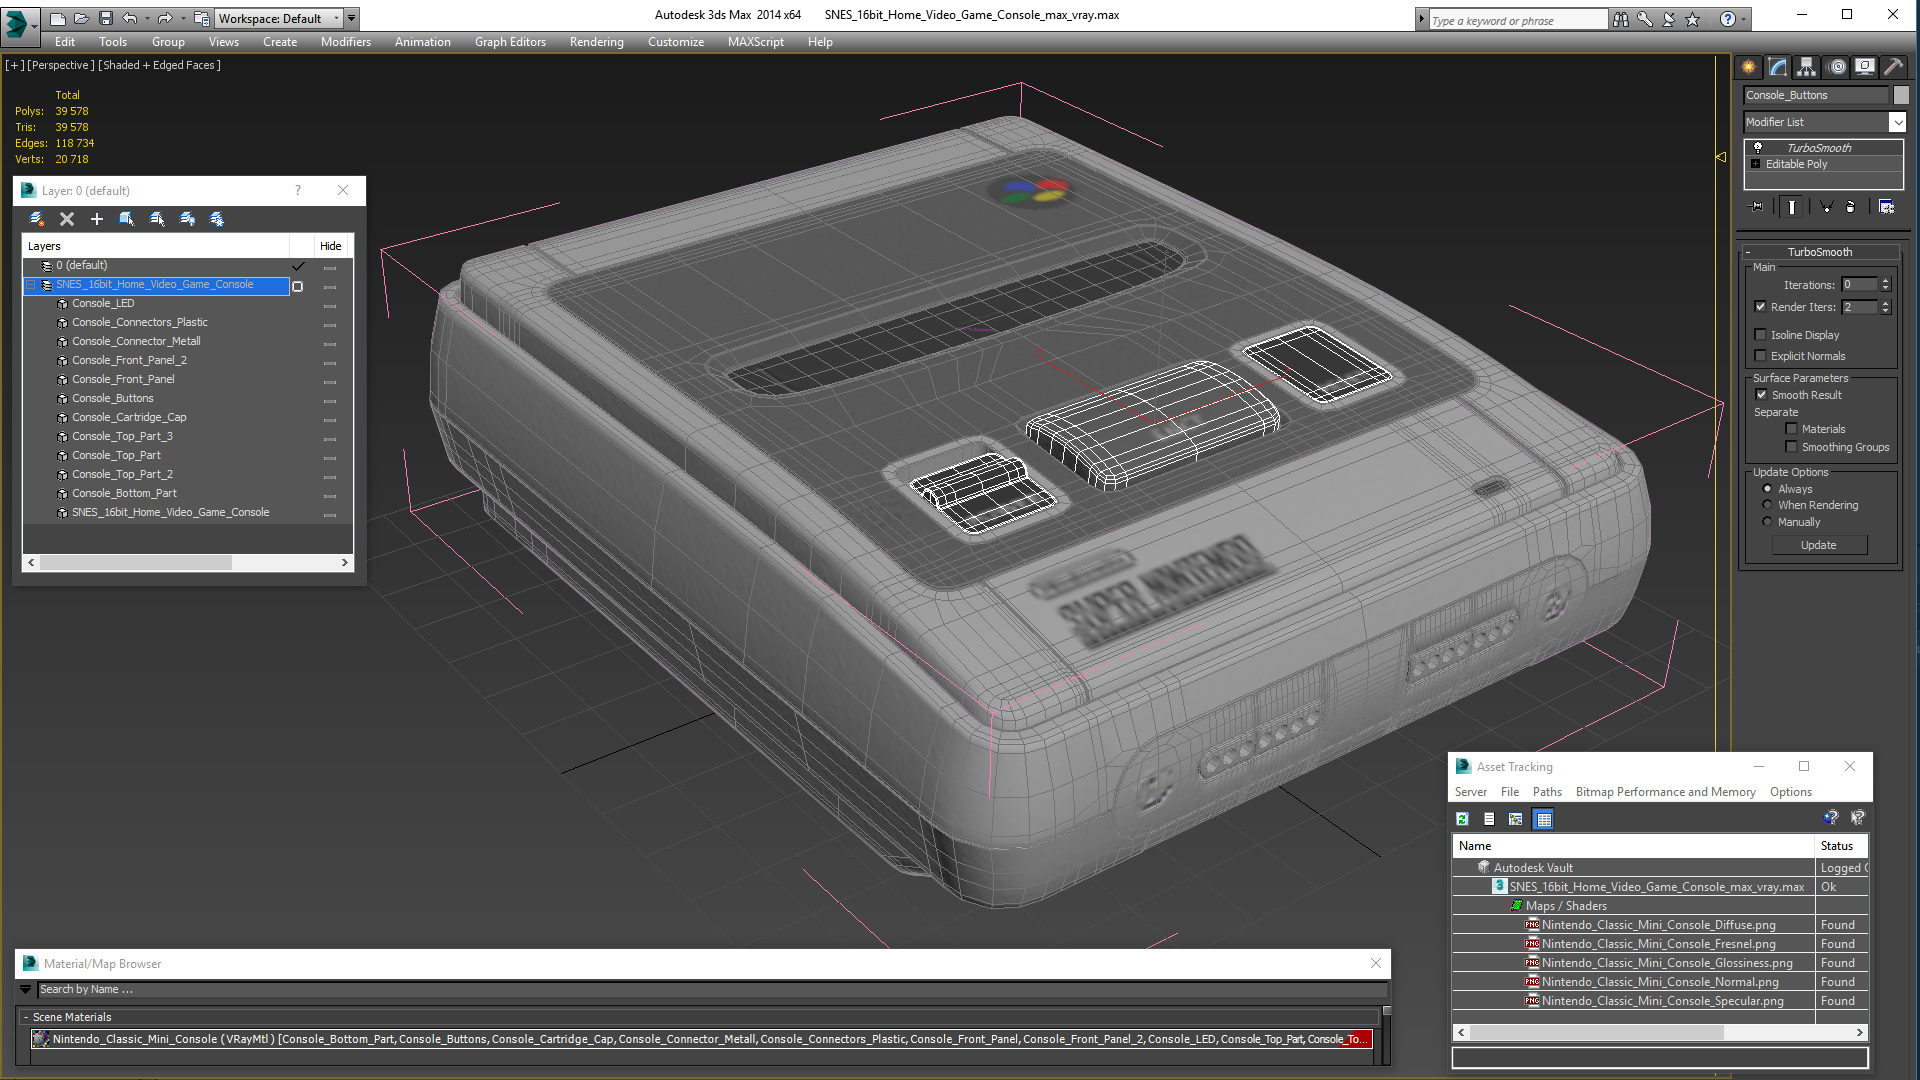1920x1080 pixels.
Task: Click Remove modifier trash icon
Action: 1850,207
